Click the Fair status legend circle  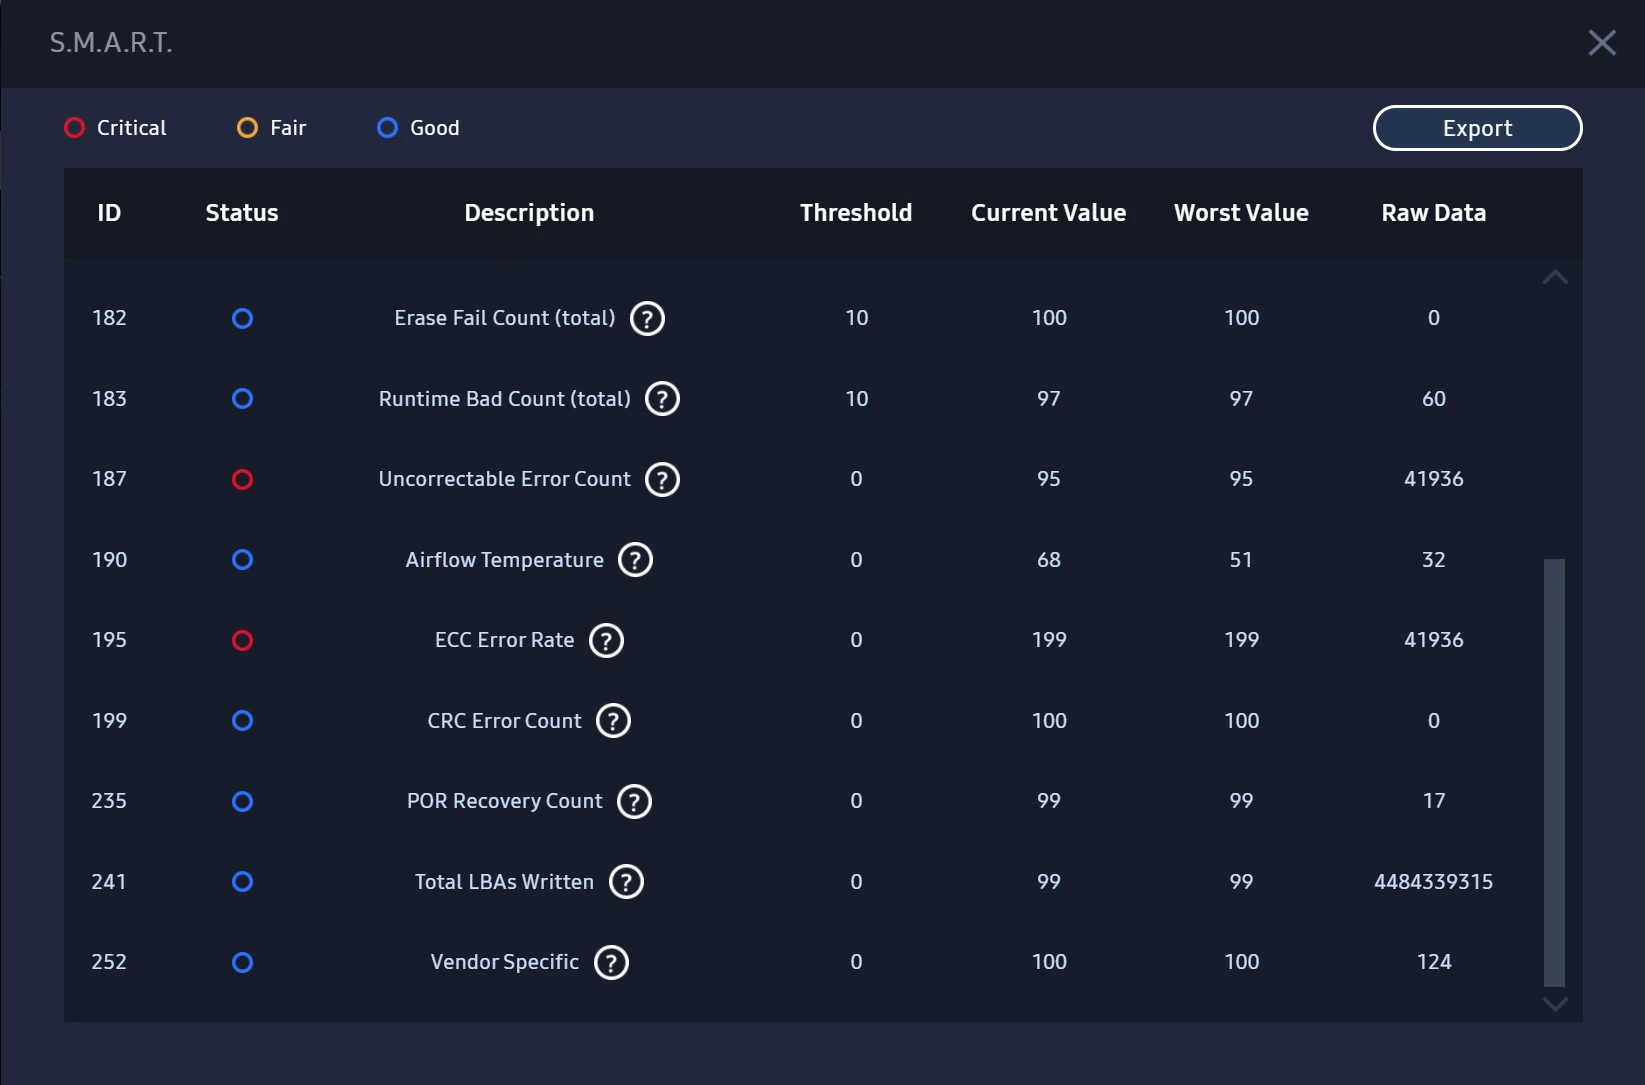pyautogui.click(x=246, y=127)
